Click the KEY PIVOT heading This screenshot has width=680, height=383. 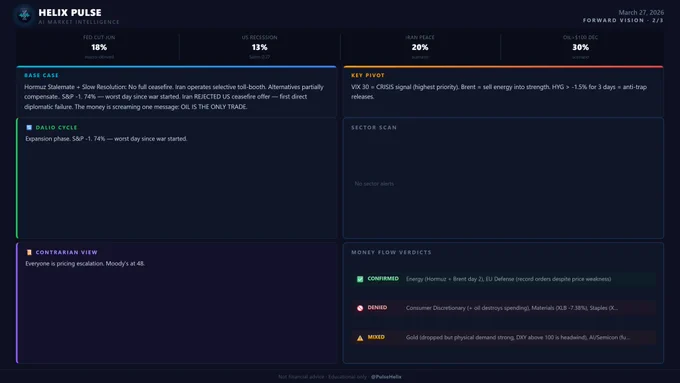(x=368, y=75)
